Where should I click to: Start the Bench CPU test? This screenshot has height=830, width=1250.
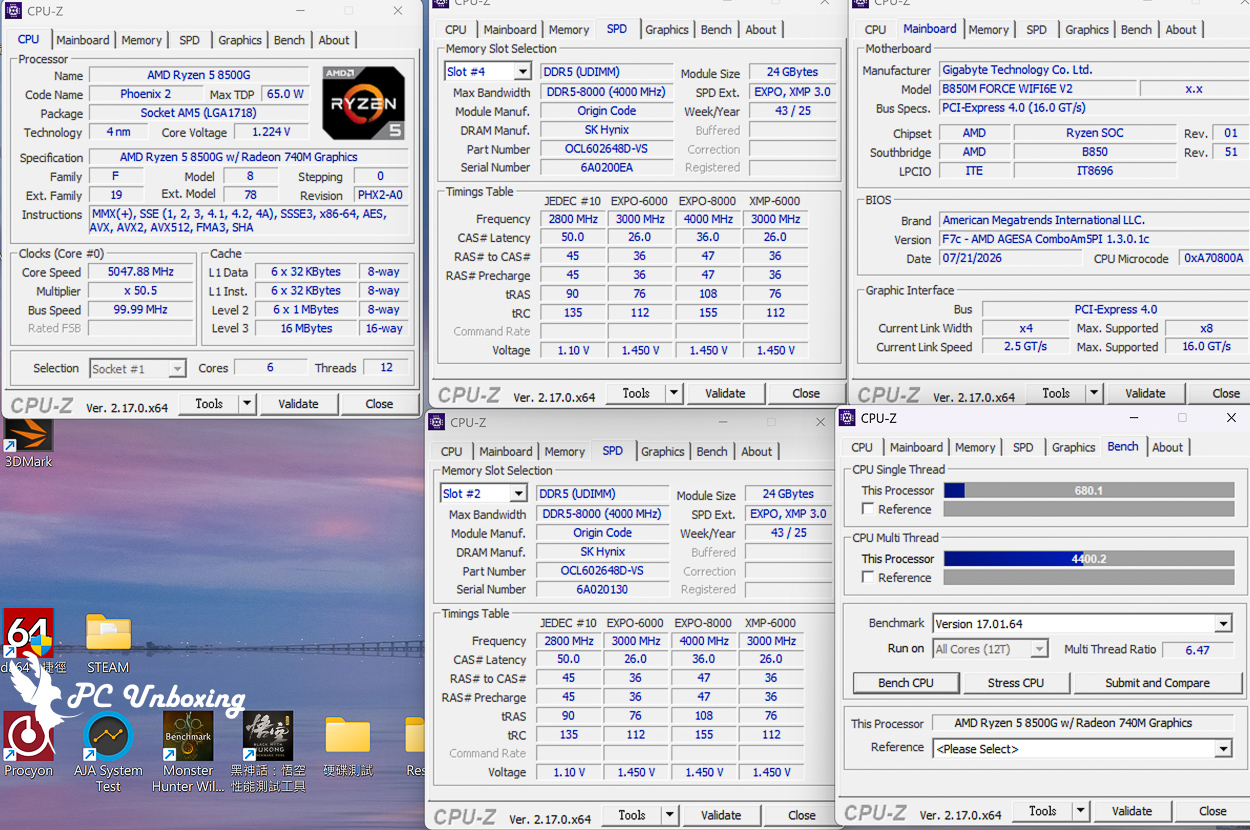[906, 683]
